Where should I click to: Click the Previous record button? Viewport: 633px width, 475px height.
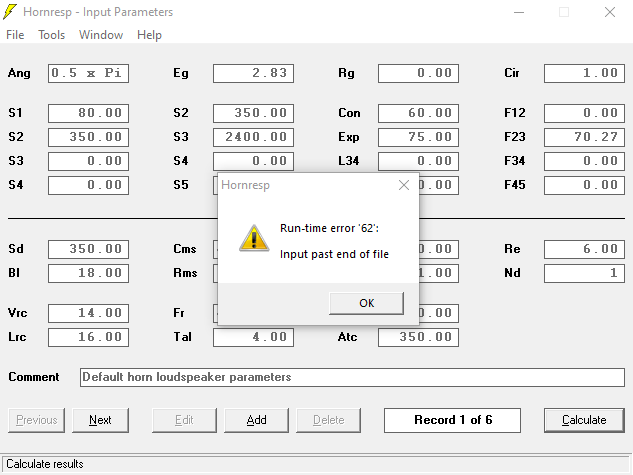[36, 420]
